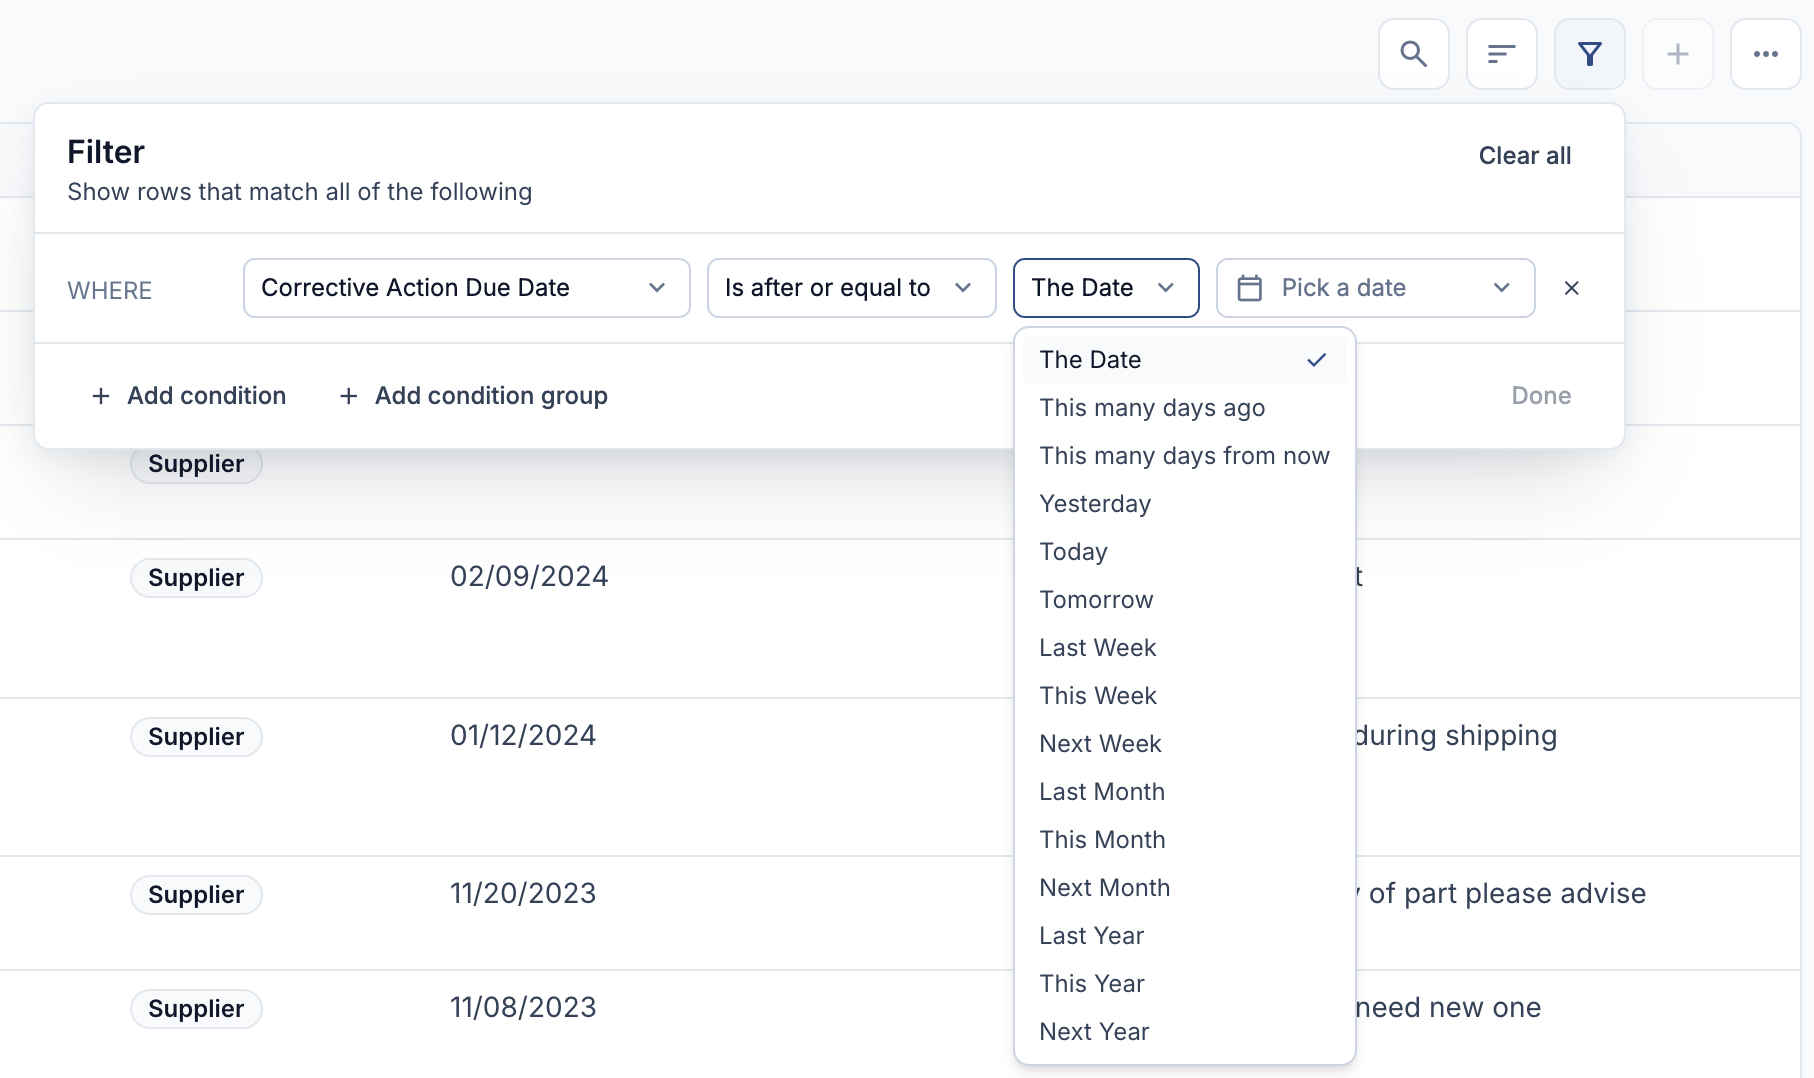The width and height of the screenshot is (1814, 1078).
Task: Collapse the 'The Date' type dropdown
Action: coord(1106,288)
